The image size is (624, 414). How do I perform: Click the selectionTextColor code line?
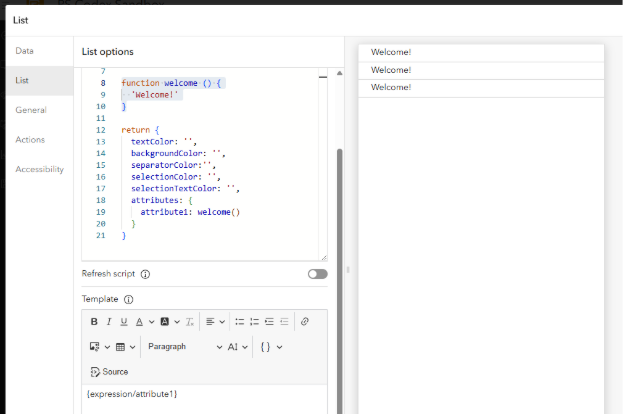point(185,189)
